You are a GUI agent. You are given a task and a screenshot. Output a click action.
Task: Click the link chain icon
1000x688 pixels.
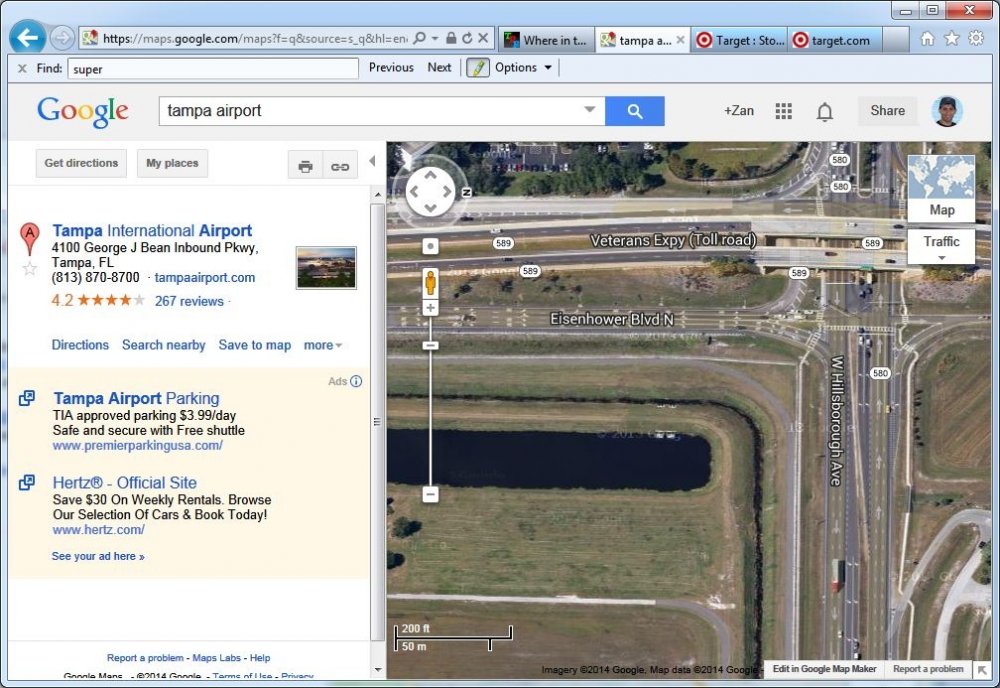[x=340, y=166]
